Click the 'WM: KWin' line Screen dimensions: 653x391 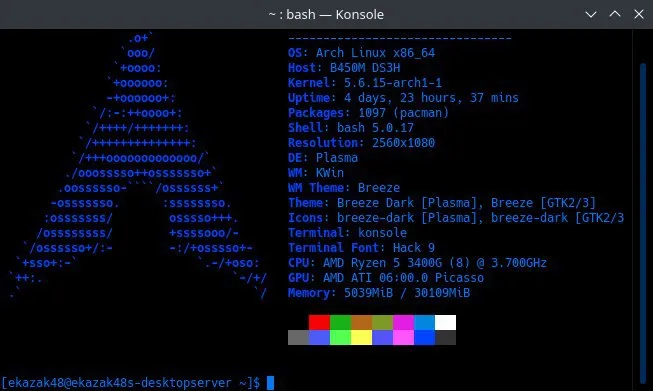pos(316,173)
